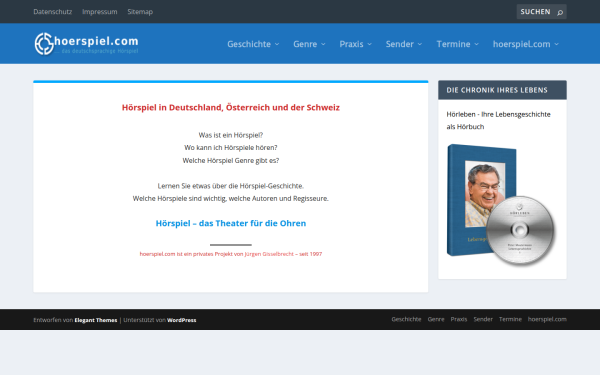Click 'Welche Hörspiele sind wichtig' line

coord(231,199)
